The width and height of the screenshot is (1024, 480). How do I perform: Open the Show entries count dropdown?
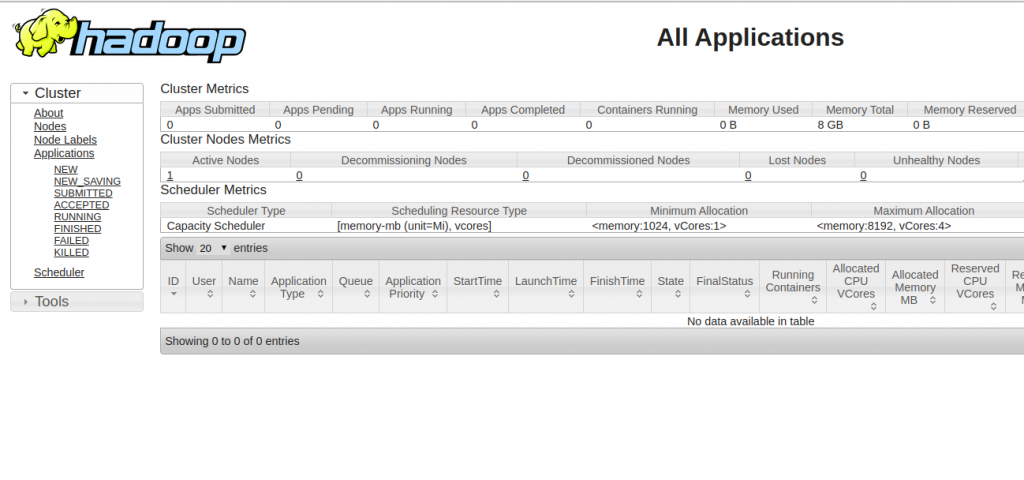point(212,248)
